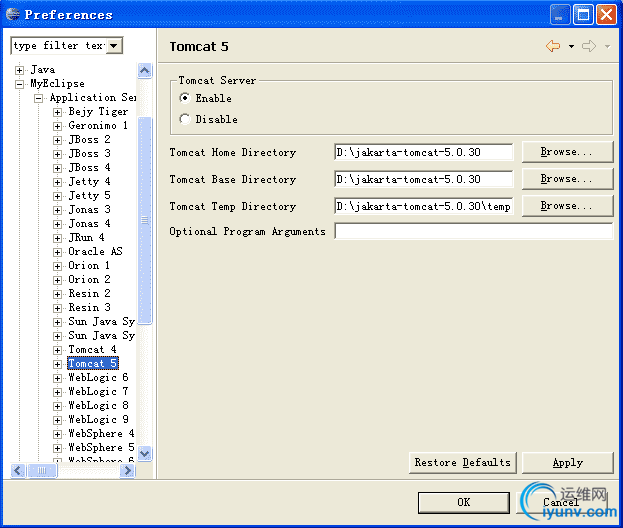Click the tree scroll-right arrow
Image resolution: width=623 pixels, height=528 pixels.
[x=127, y=470]
